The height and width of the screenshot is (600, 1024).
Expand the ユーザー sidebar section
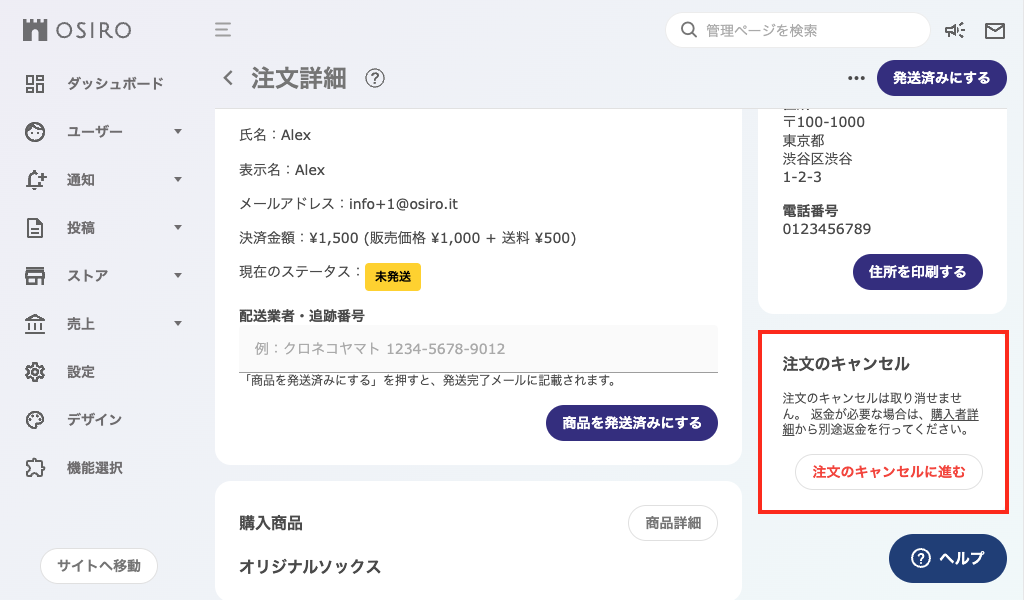coord(36,131)
